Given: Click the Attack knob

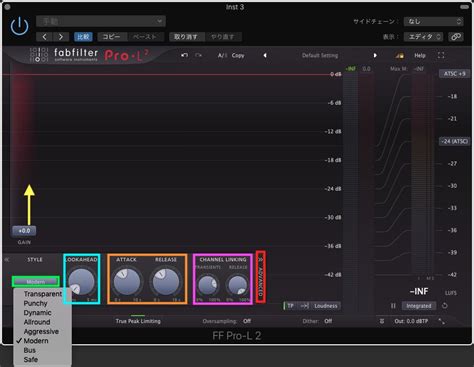Looking at the screenshot, I should (x=127, y=282).
